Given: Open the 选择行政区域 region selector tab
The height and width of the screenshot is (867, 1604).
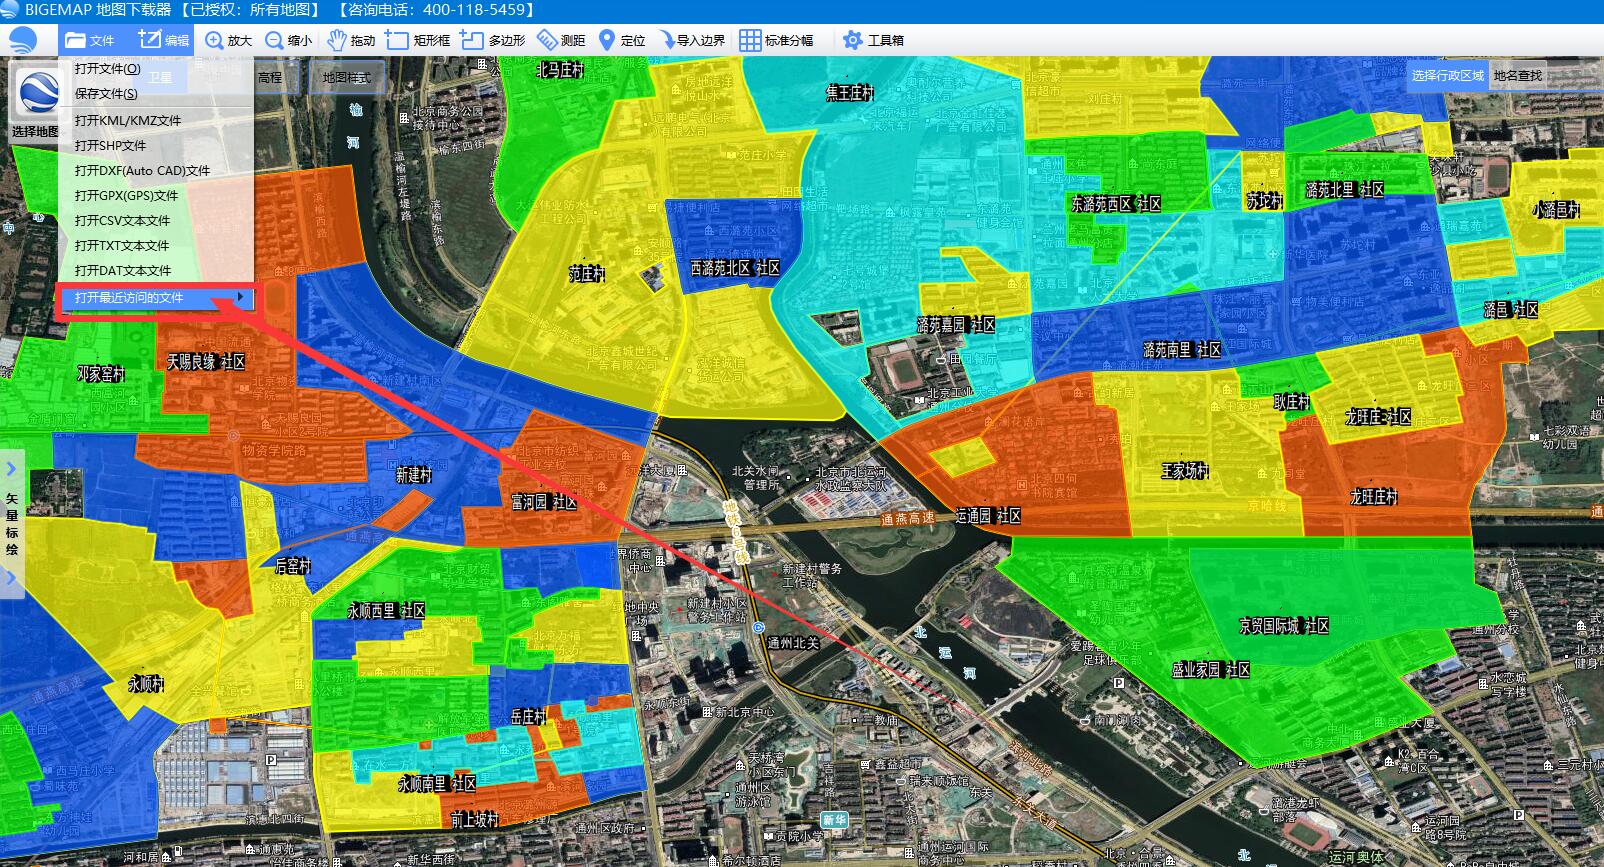Looking at the screenshot, I should [x=1448, y=76].
